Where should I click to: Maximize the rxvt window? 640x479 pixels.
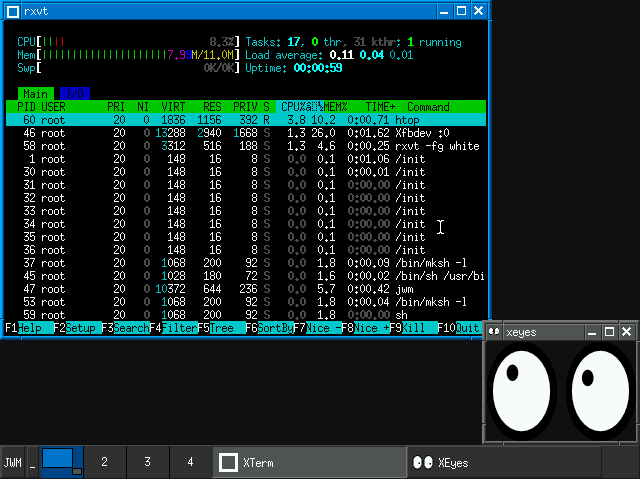click(x=461, y=11)
